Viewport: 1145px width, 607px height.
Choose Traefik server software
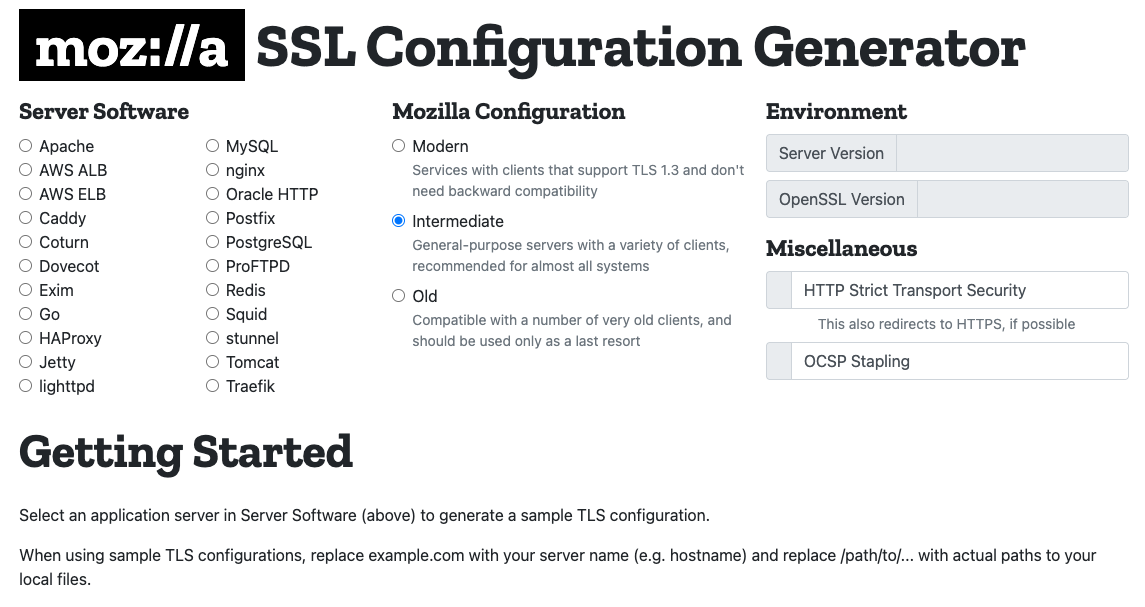click(x=213, y=386)
